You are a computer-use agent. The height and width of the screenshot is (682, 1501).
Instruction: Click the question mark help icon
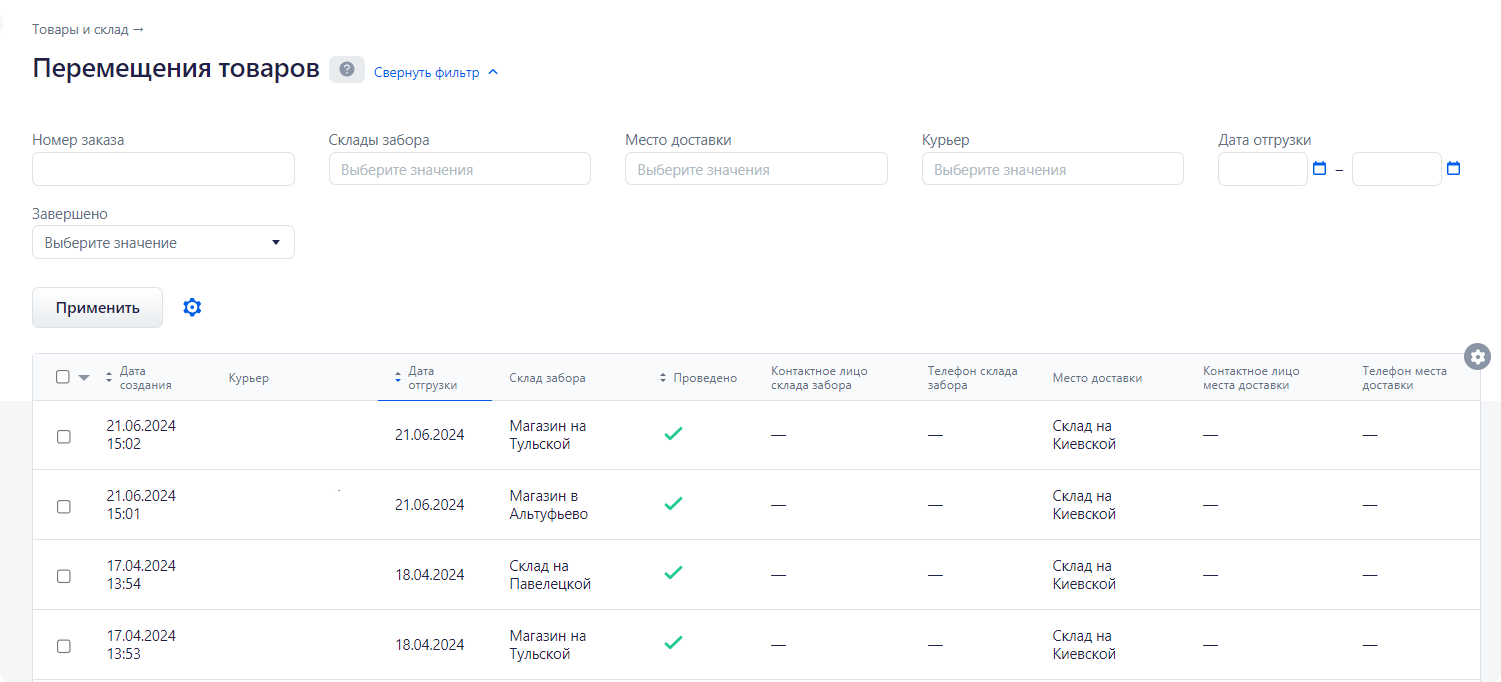(346, 70)
